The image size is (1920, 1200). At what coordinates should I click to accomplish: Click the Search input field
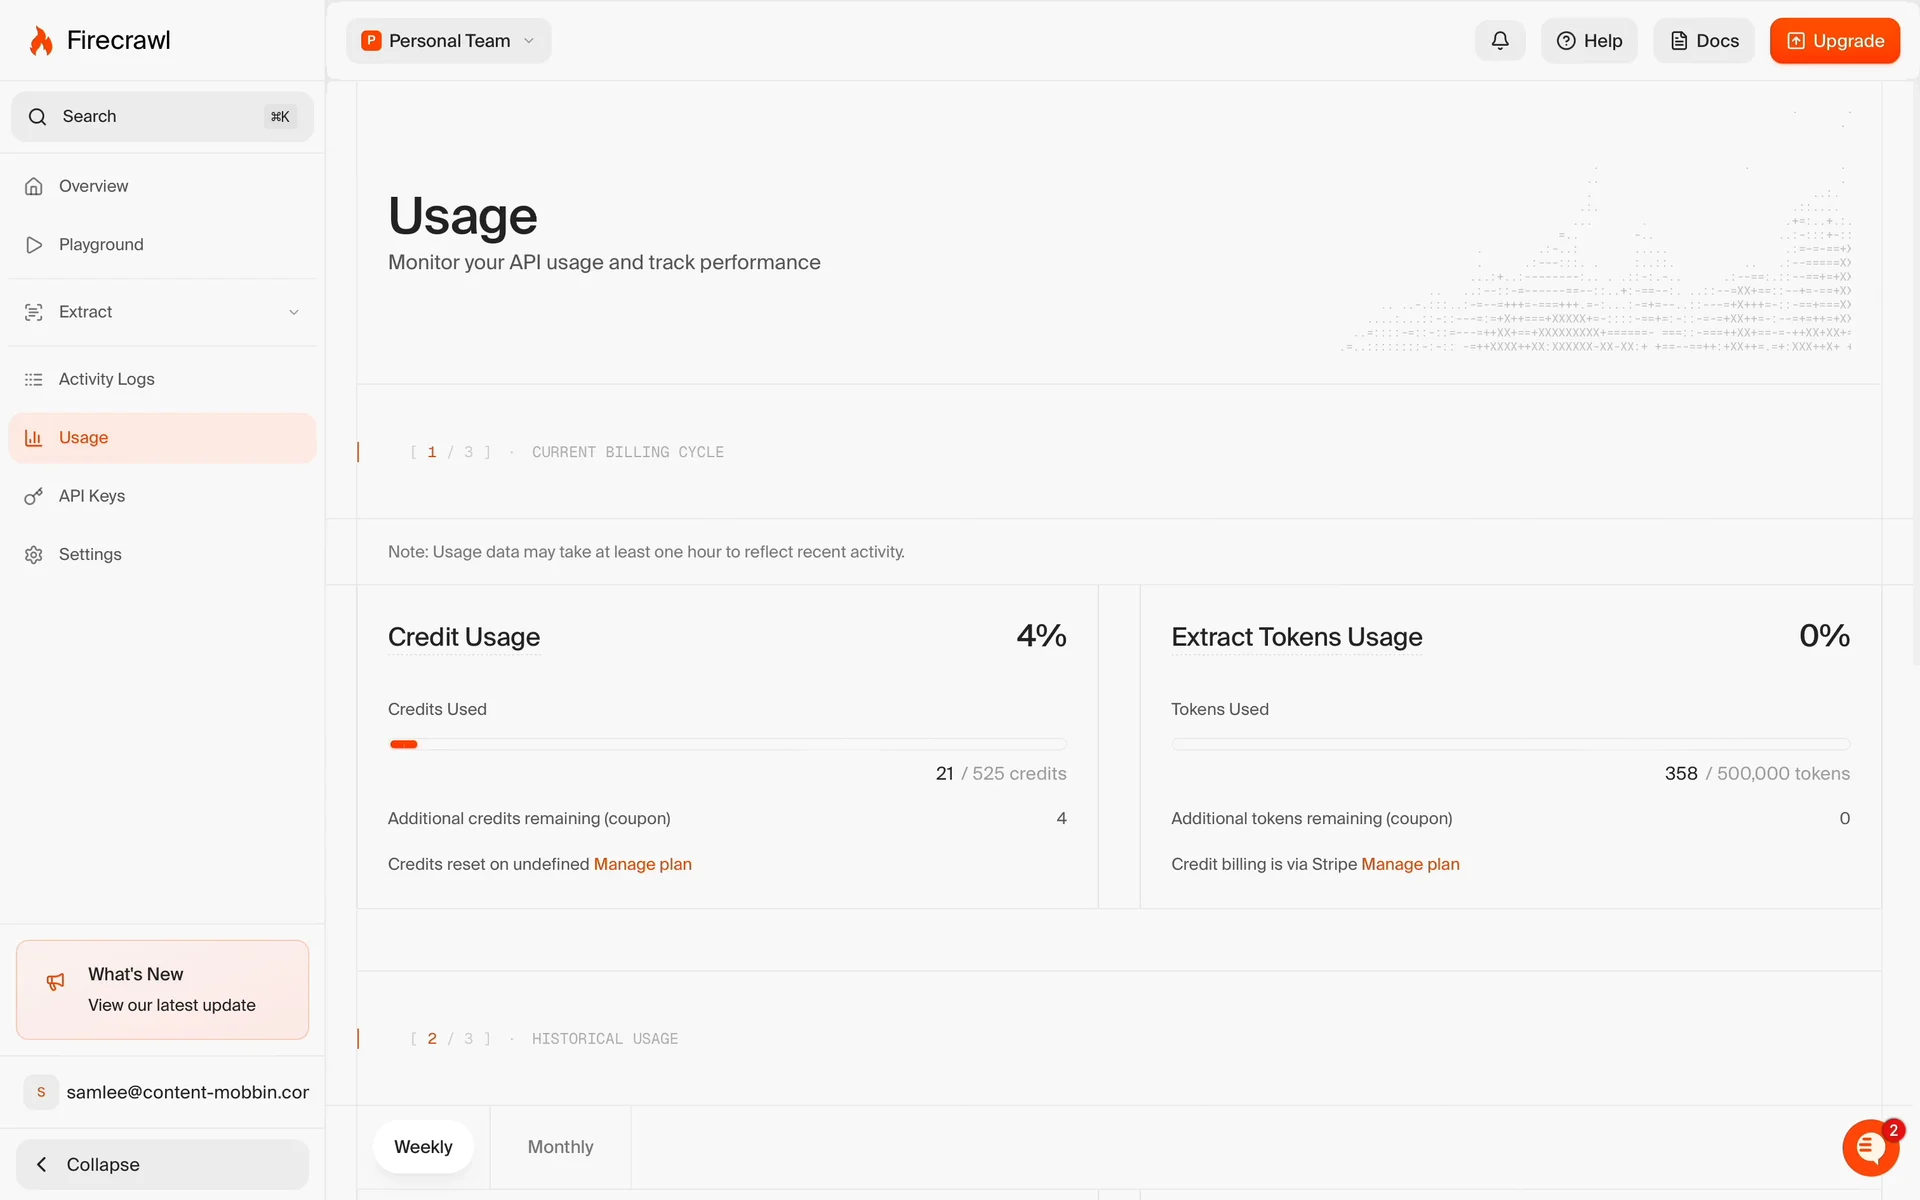click(160, 117)
